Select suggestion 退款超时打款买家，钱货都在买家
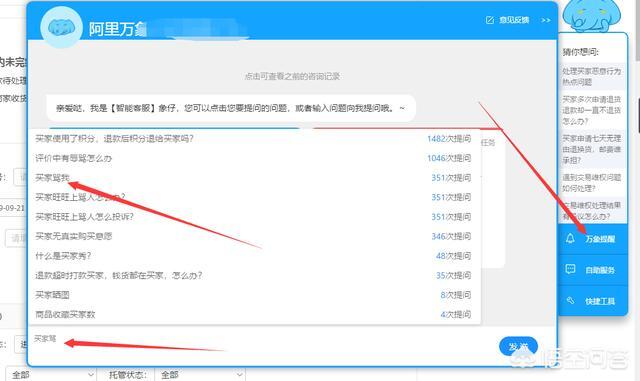Screen dimensions: 640x381 (118, 276)
